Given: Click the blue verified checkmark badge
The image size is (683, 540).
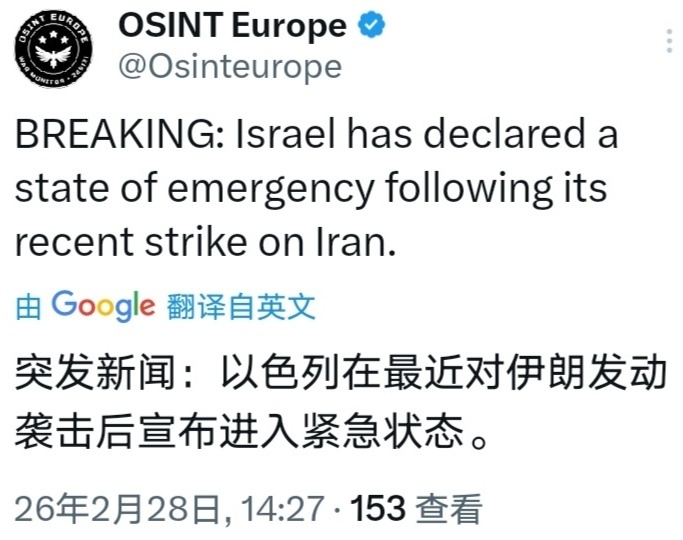Looking at the screenshot, I should (x=373, y=27).
